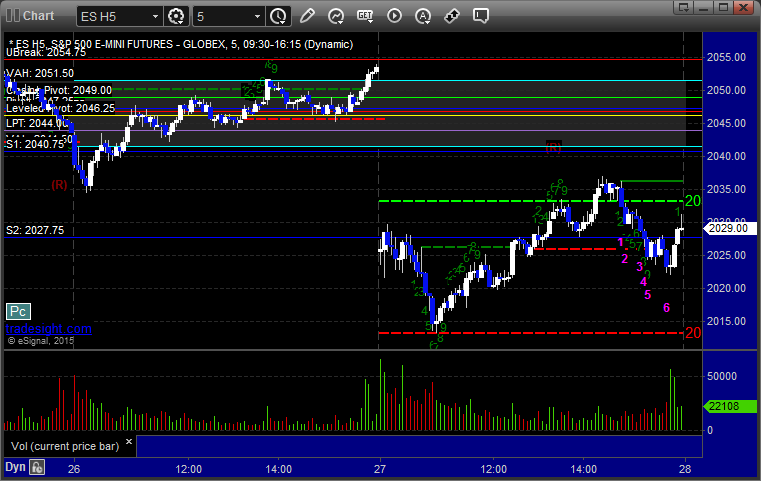This screenshot has height=481, width=761.
Task: Click the green 20 upper band label
Action: click(693, 200)
